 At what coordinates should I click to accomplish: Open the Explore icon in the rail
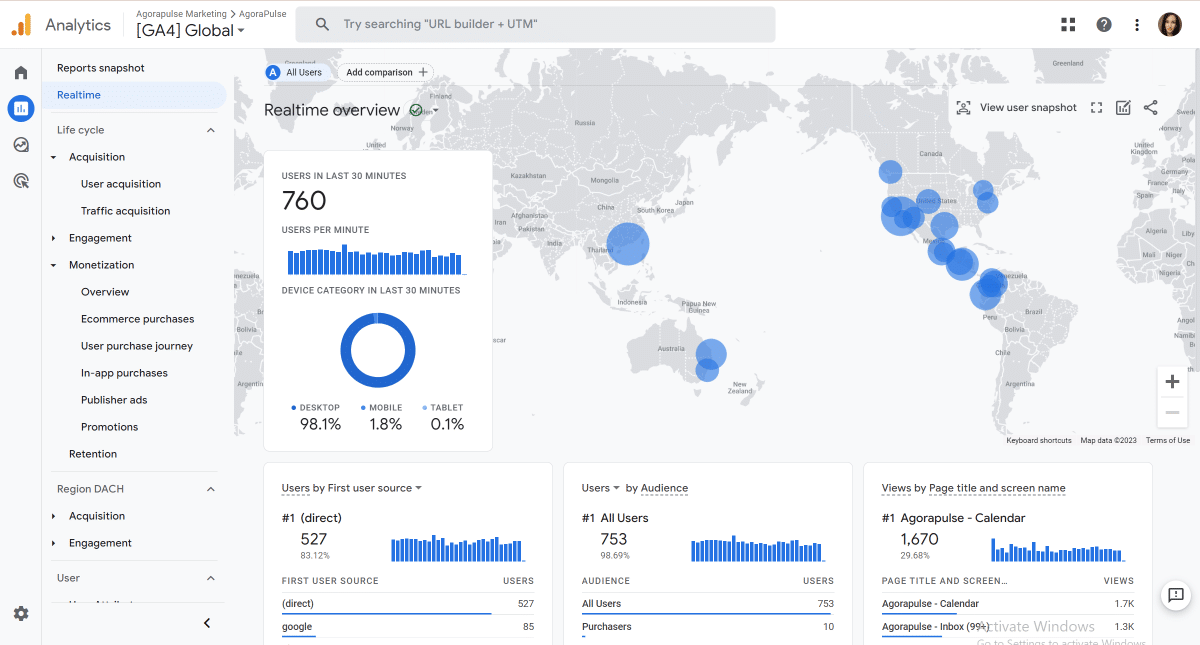point(21,145)
